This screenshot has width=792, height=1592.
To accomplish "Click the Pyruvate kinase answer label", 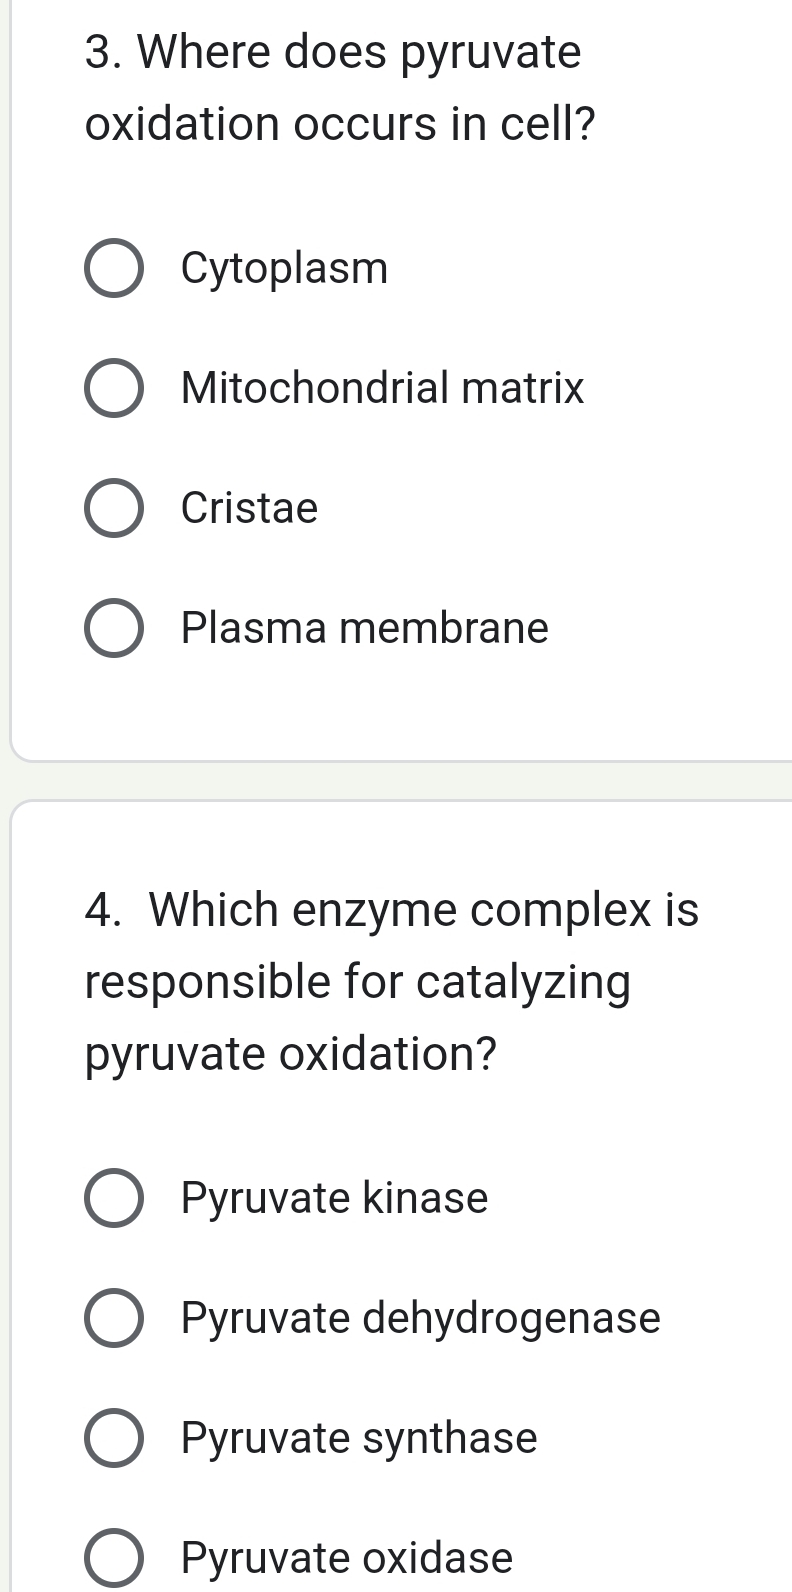I will 334,1198.
